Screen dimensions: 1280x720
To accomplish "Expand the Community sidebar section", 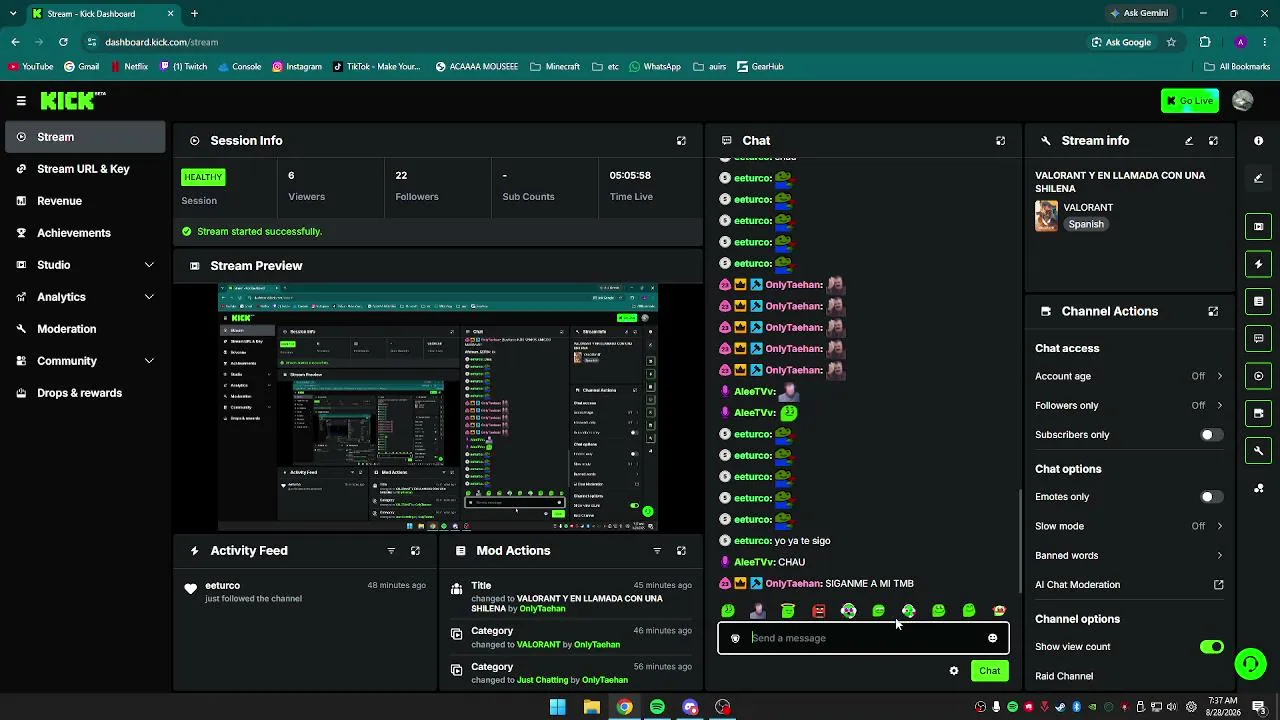I will tap(85, 361).
